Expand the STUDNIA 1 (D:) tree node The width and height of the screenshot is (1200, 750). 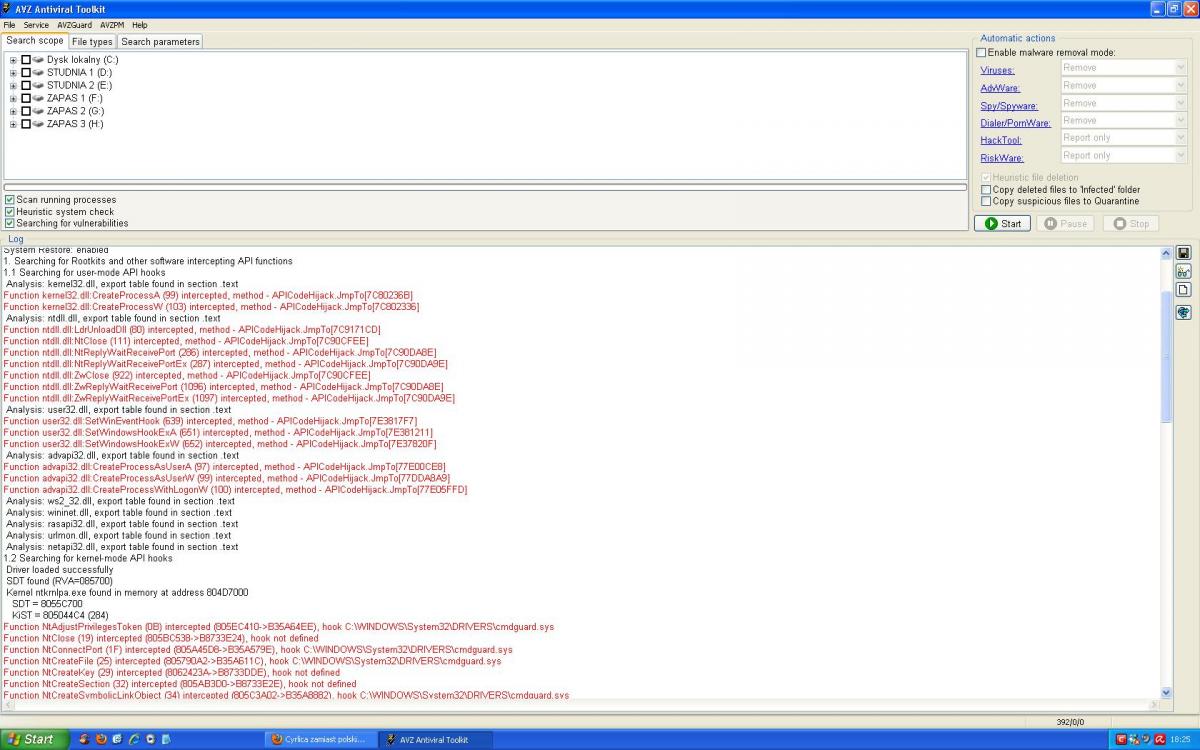pyautogui.click(x=13, y=73)
